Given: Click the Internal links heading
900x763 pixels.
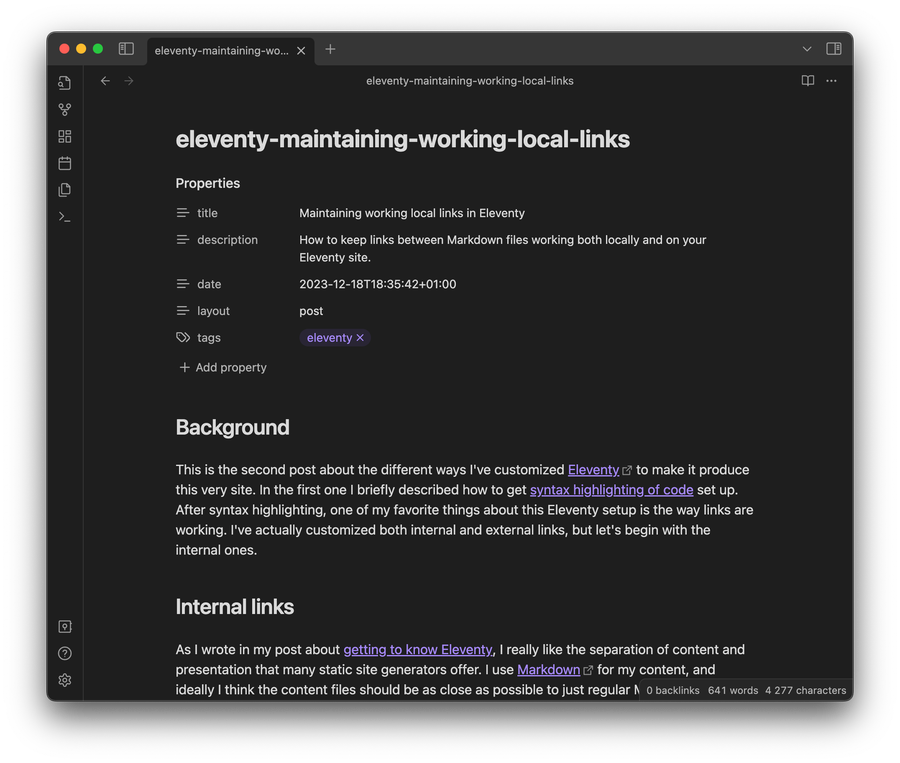Looking at the screenshot, I should [235, 607].
